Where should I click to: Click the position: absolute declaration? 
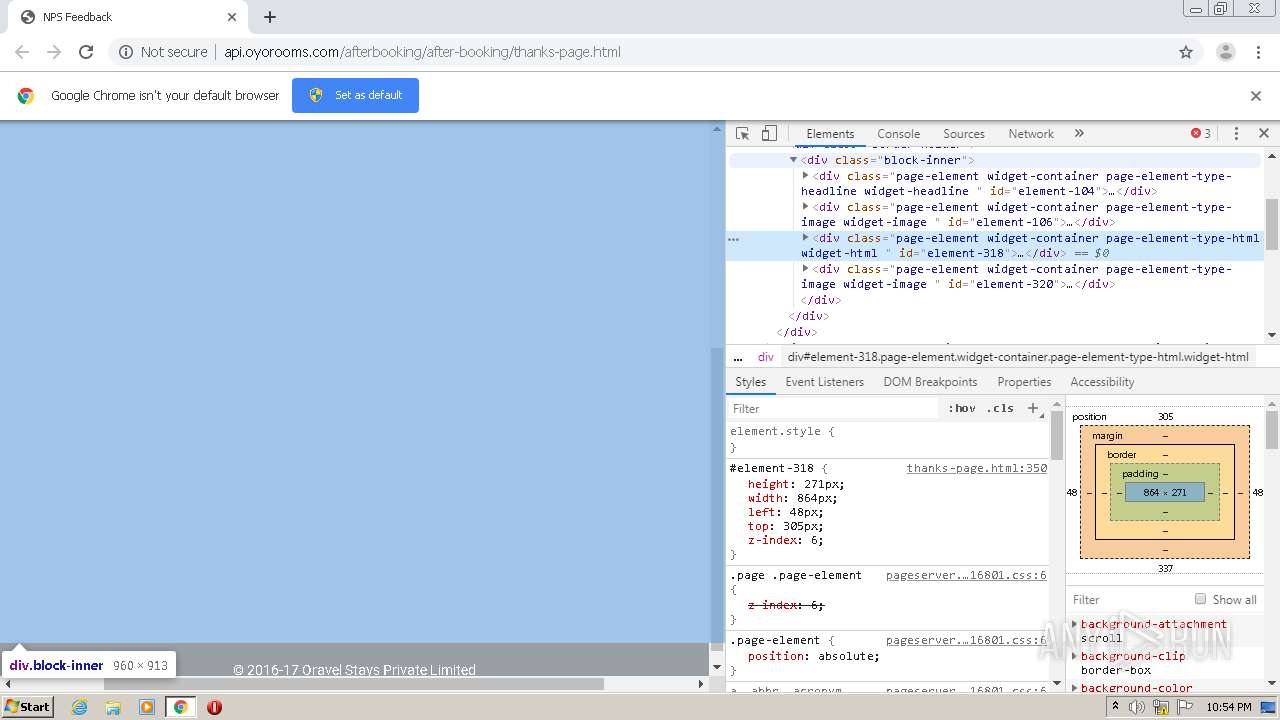click(813, 656)
